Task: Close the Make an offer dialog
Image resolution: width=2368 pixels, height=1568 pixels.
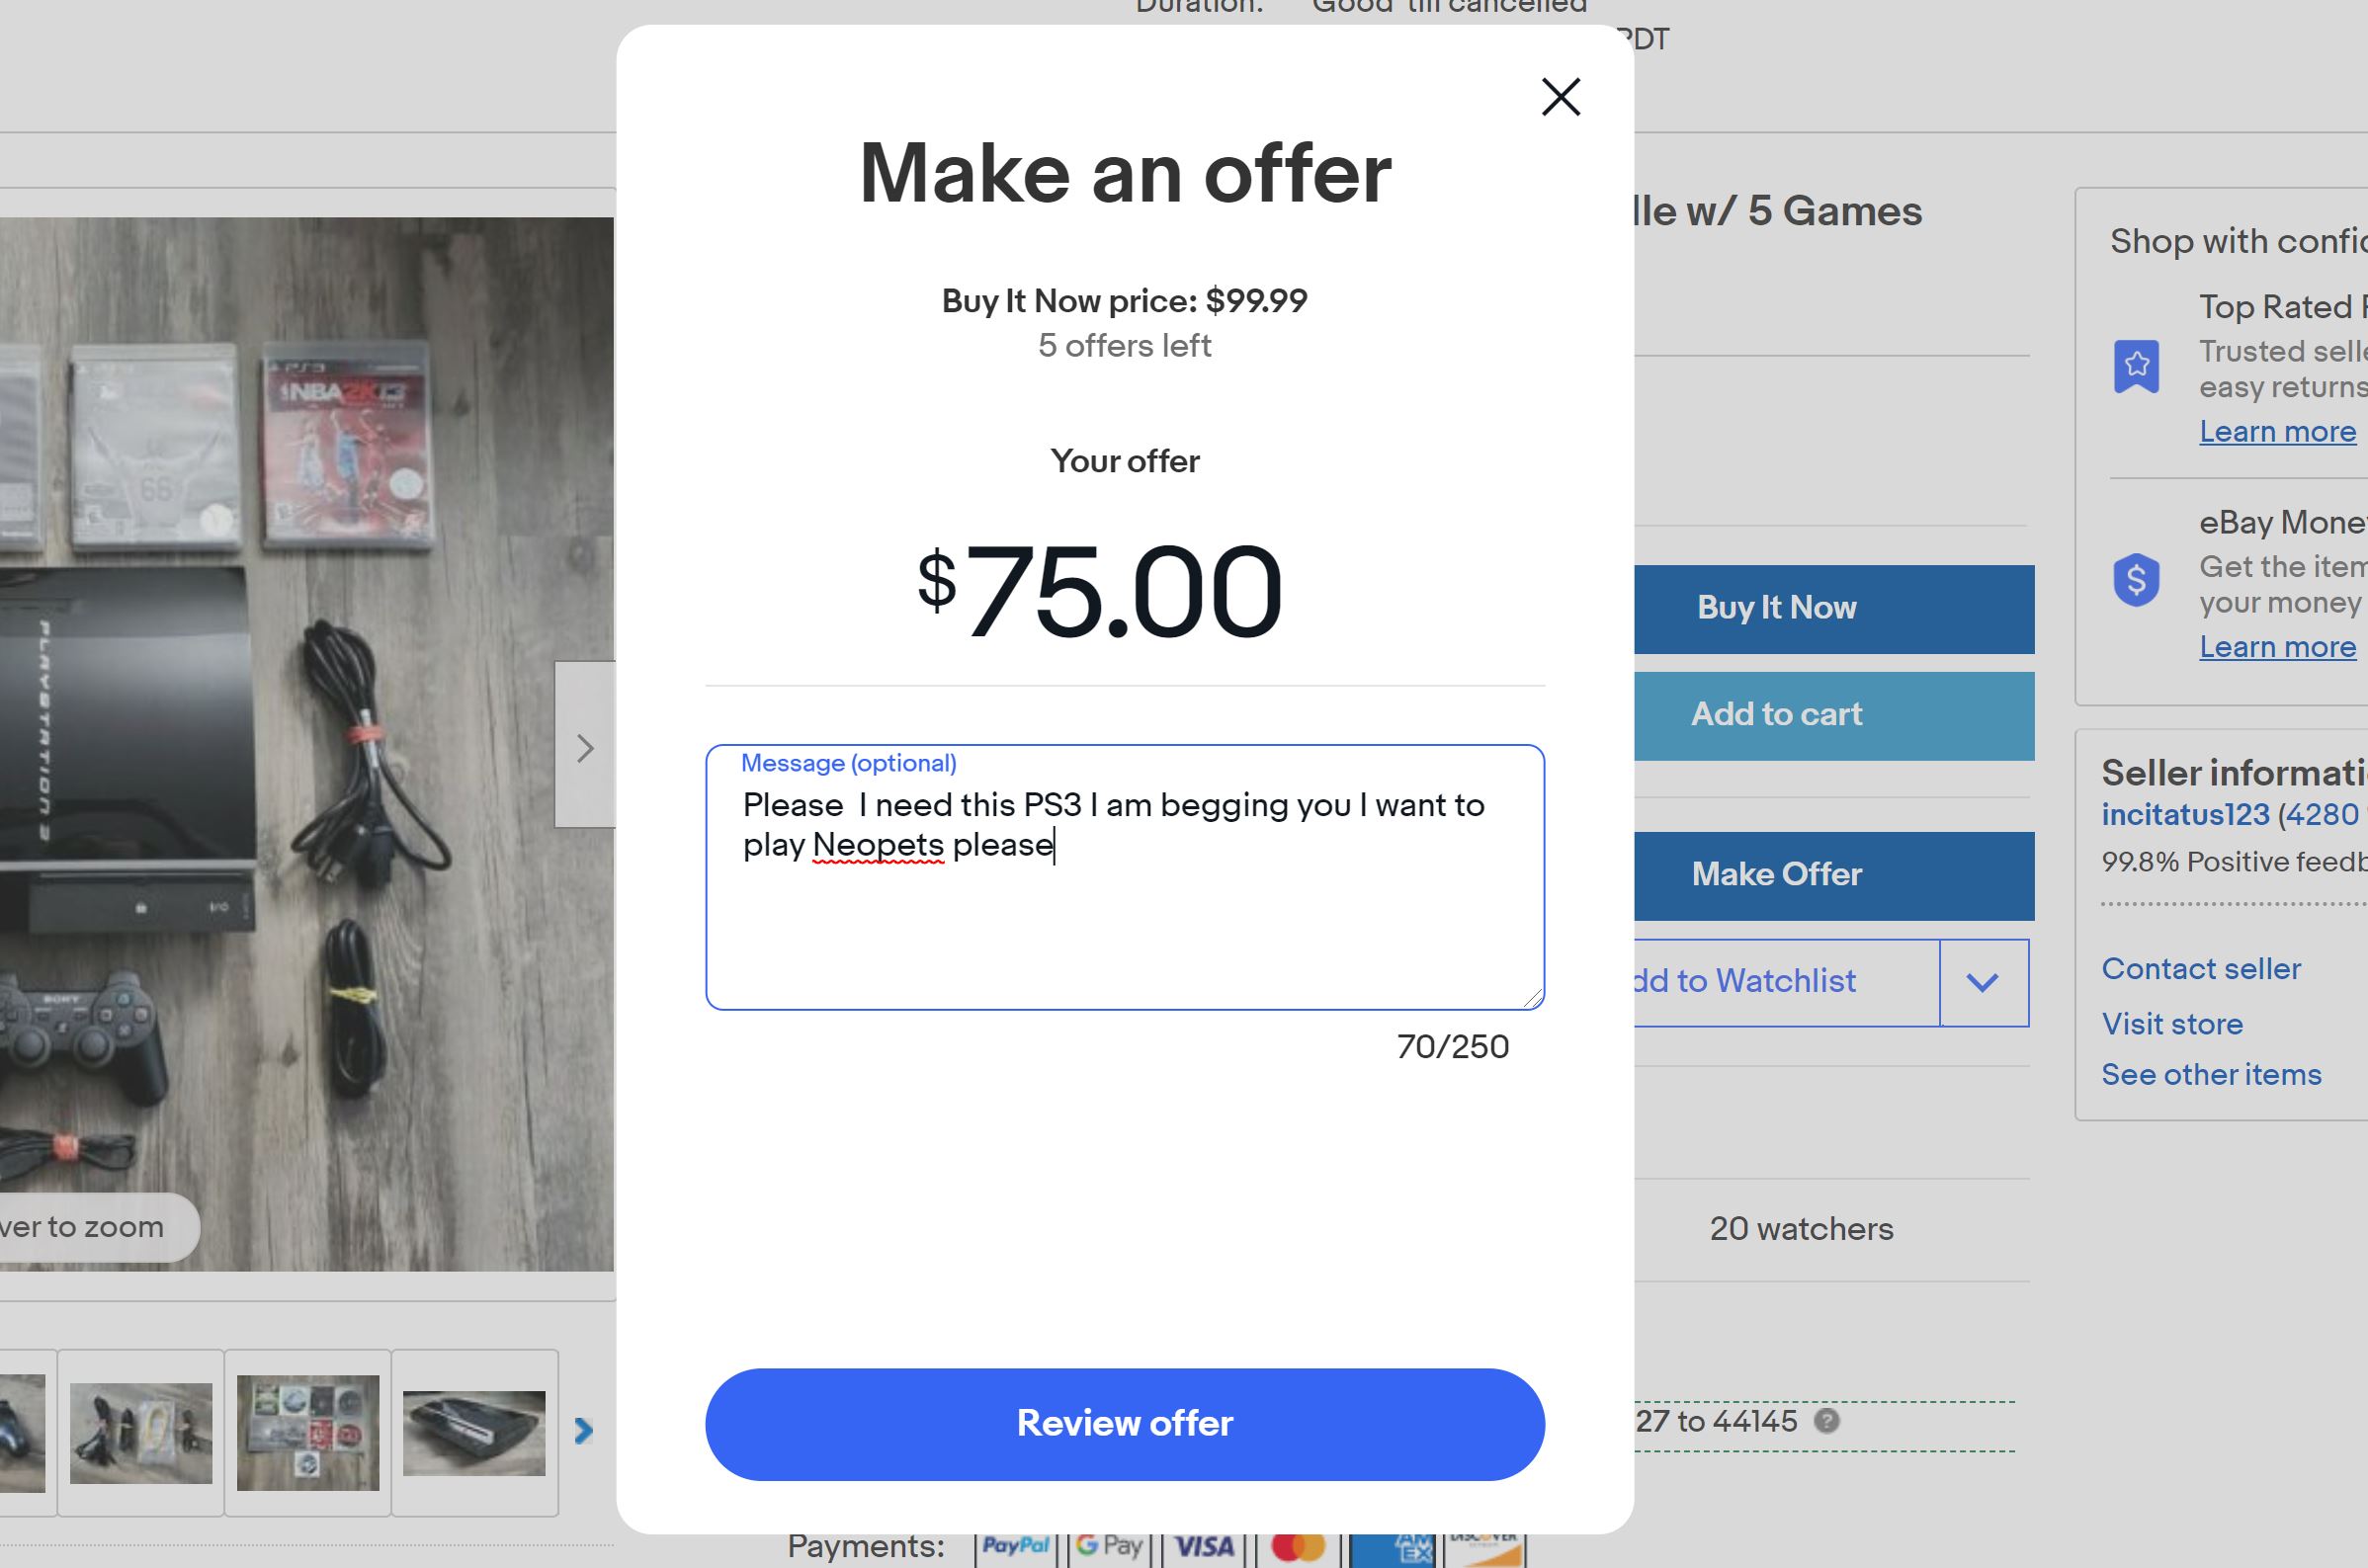Action: (x=1561, y=97)
